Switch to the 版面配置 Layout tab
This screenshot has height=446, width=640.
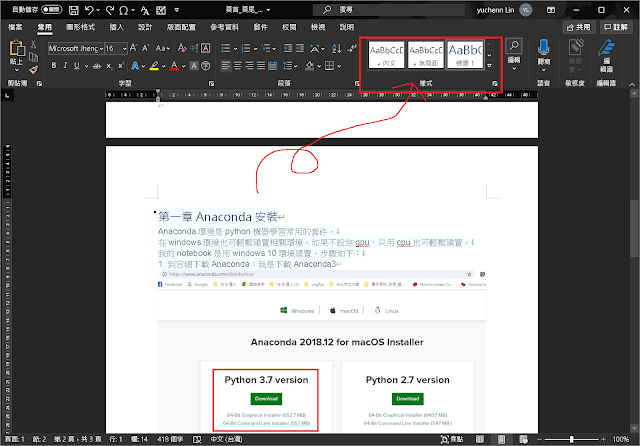coord(181,27)
